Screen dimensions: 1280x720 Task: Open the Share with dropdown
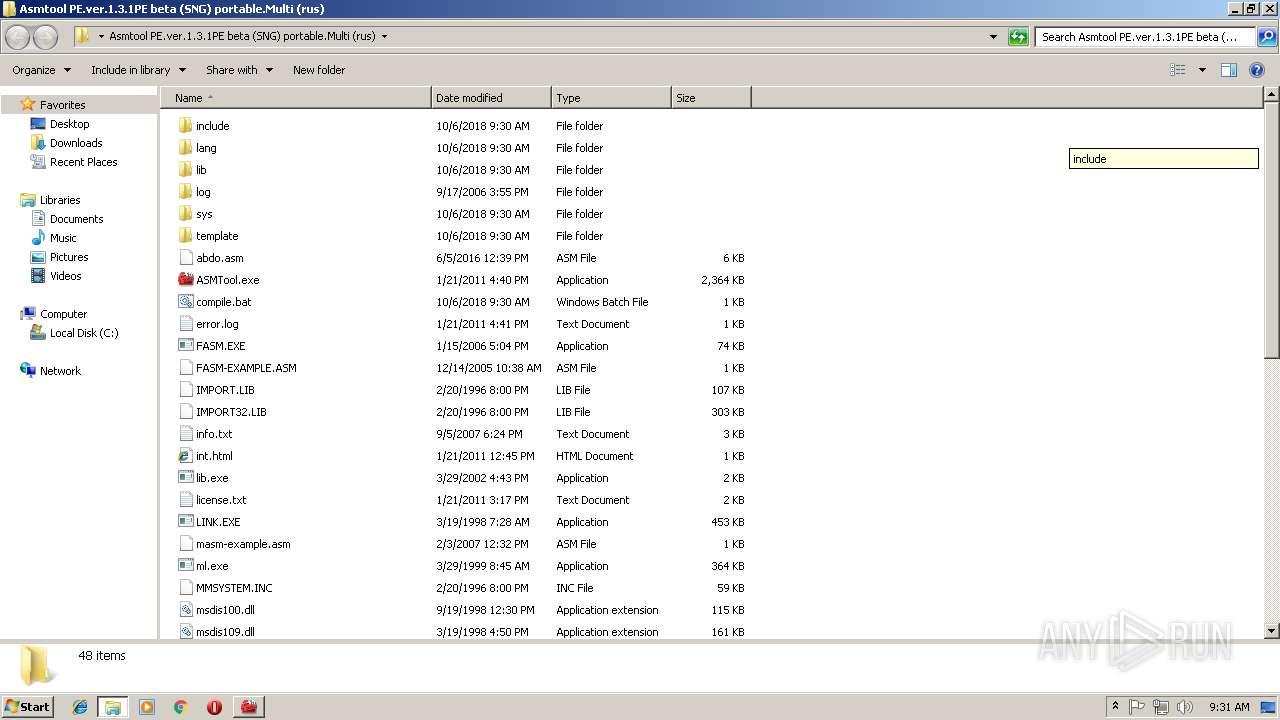pyautogui.click(x=239, y=70)
